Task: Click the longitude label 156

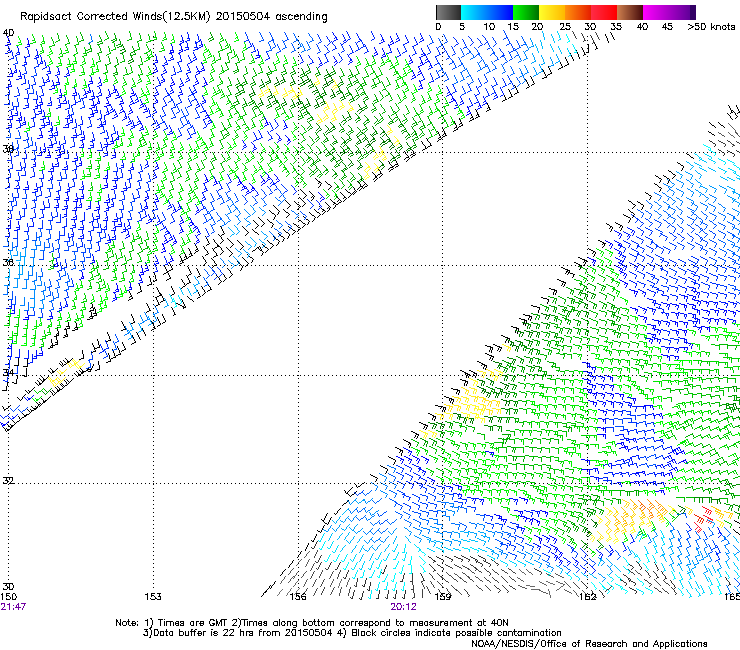Action: [298, 597]
